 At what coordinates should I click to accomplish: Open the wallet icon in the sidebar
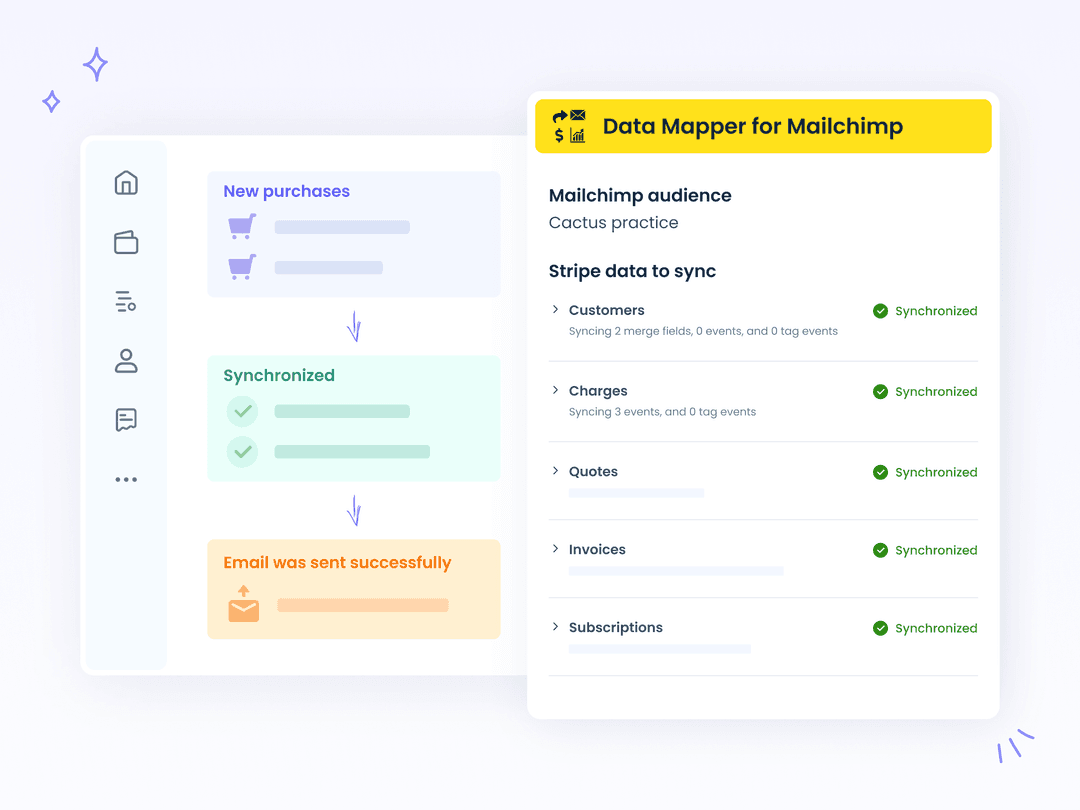tap(126, 242)
